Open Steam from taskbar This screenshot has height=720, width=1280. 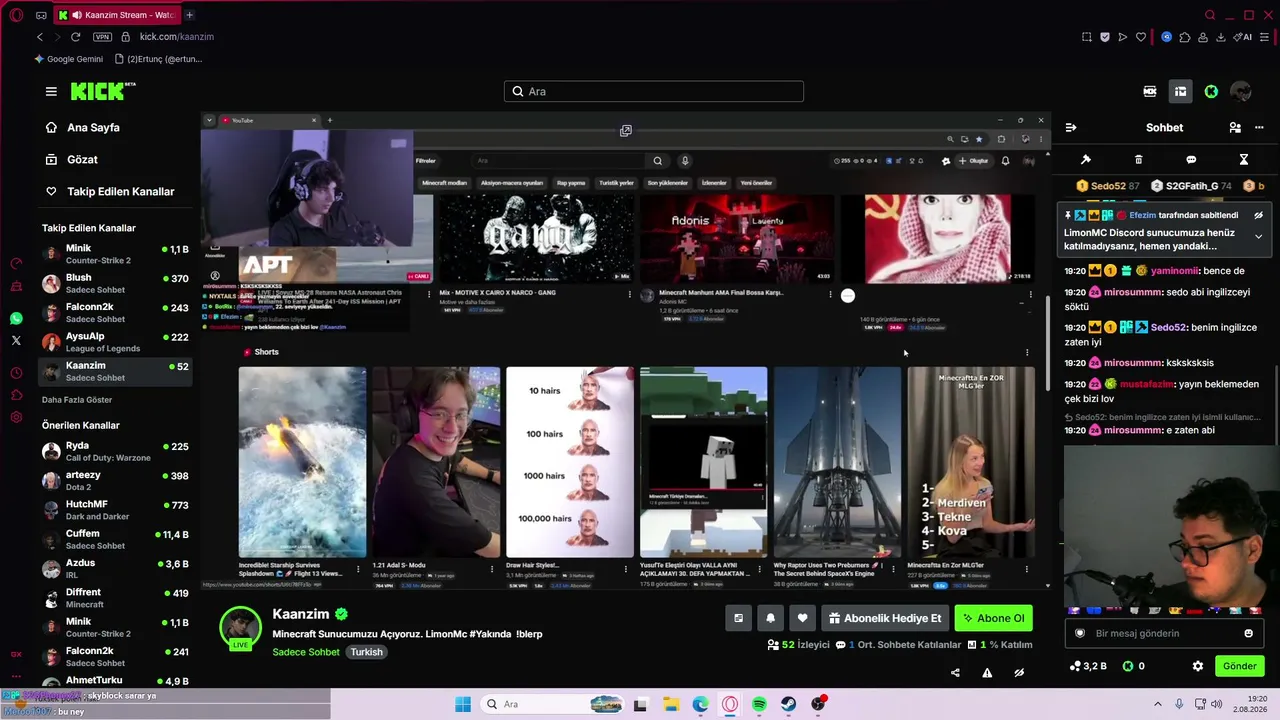[x=789, y=704]
